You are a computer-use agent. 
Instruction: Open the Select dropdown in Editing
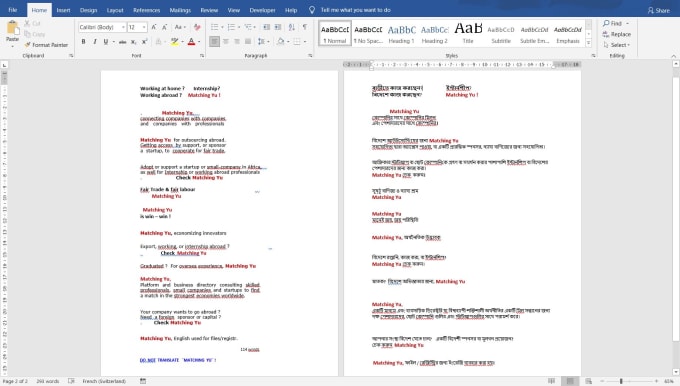[x=617, y=45]
